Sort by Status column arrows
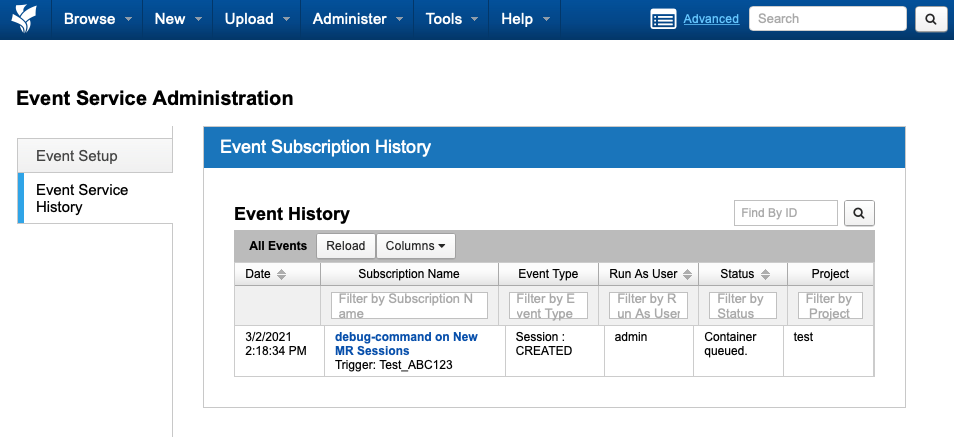Viewport: 954px width, 437px height. click(765, 274)
